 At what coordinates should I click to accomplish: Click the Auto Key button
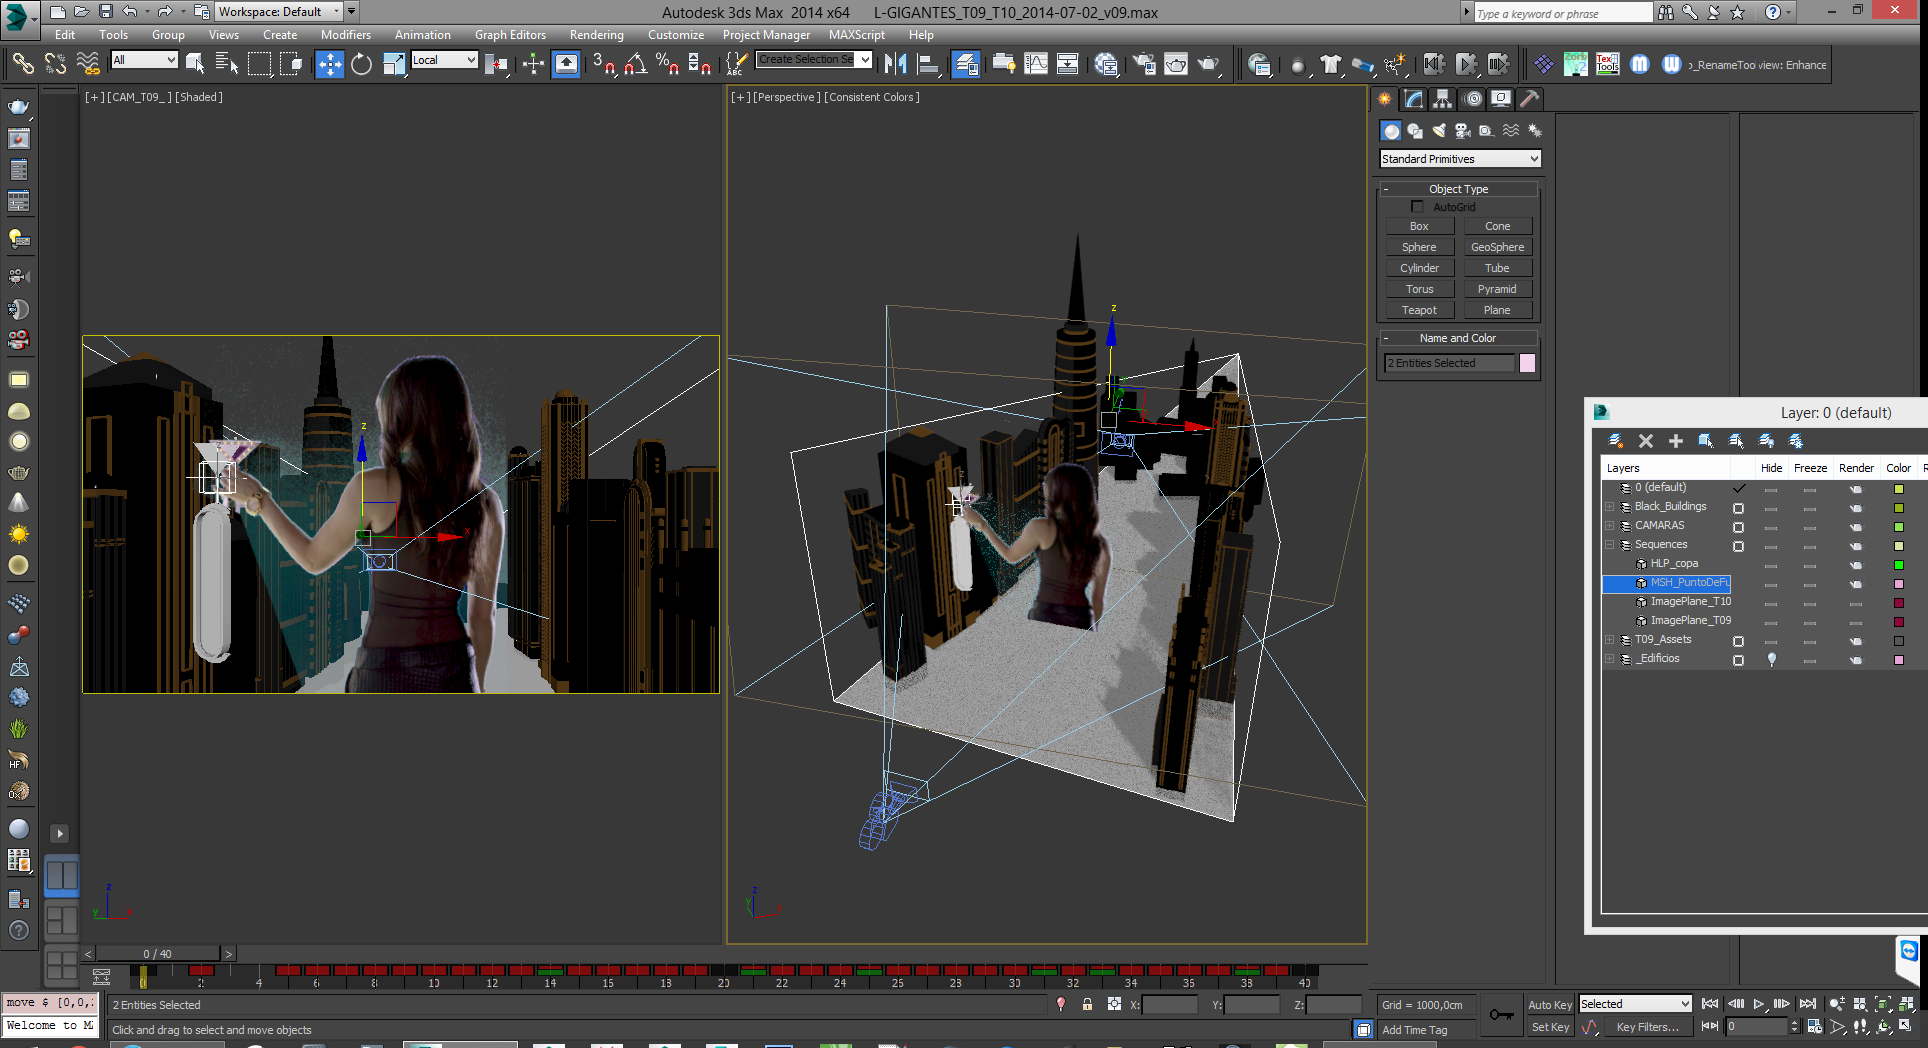(x=1549, y=1005)
